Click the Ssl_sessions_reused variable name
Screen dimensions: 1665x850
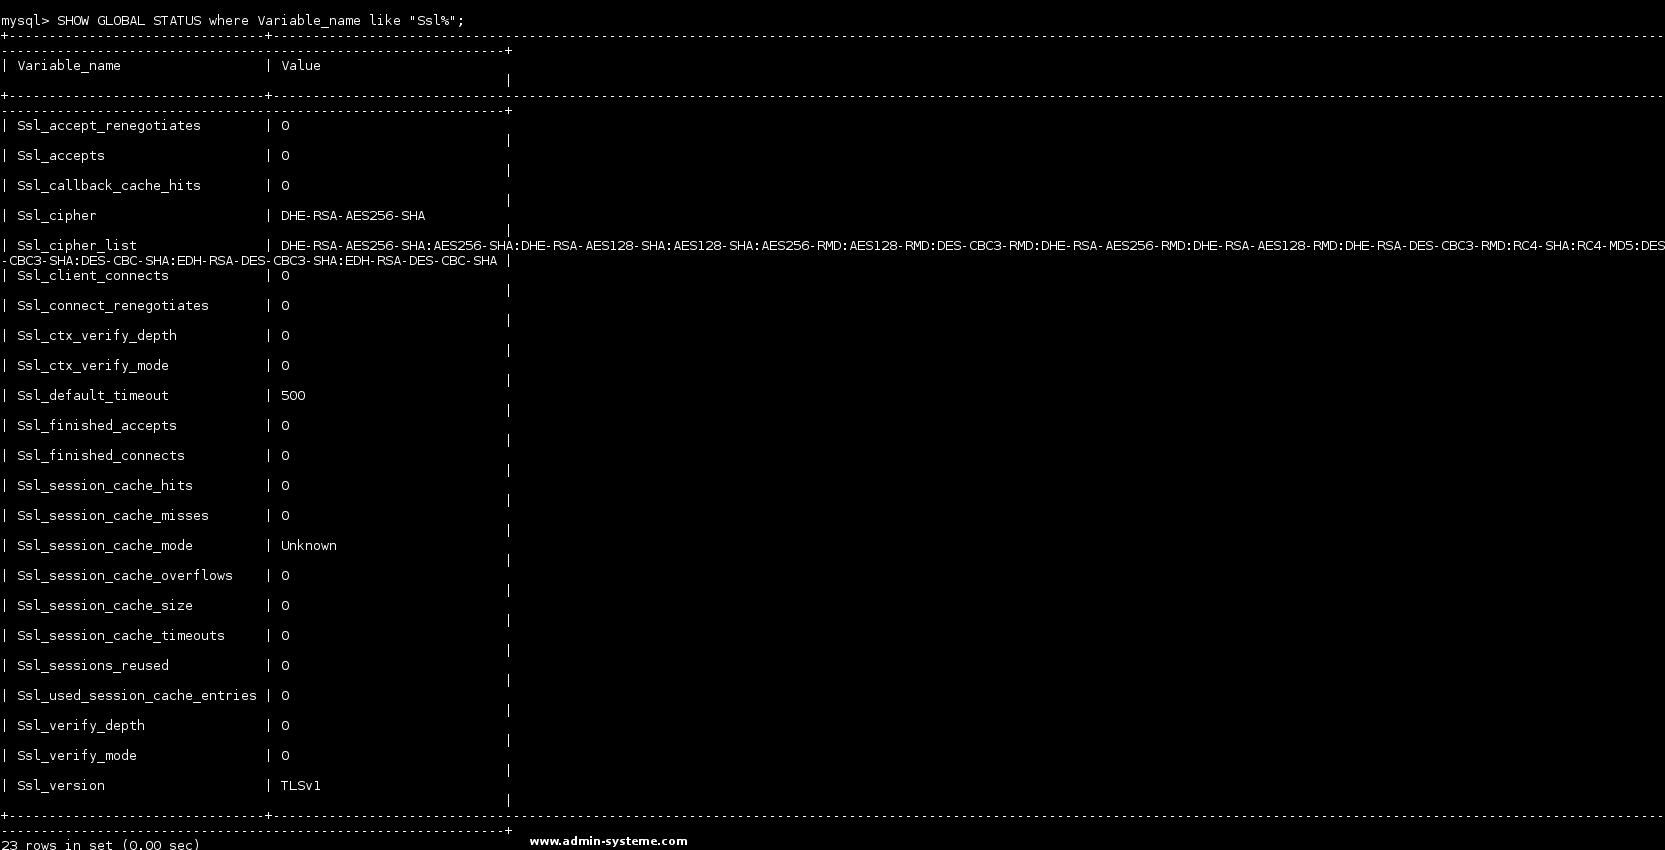tap(93, 665)
